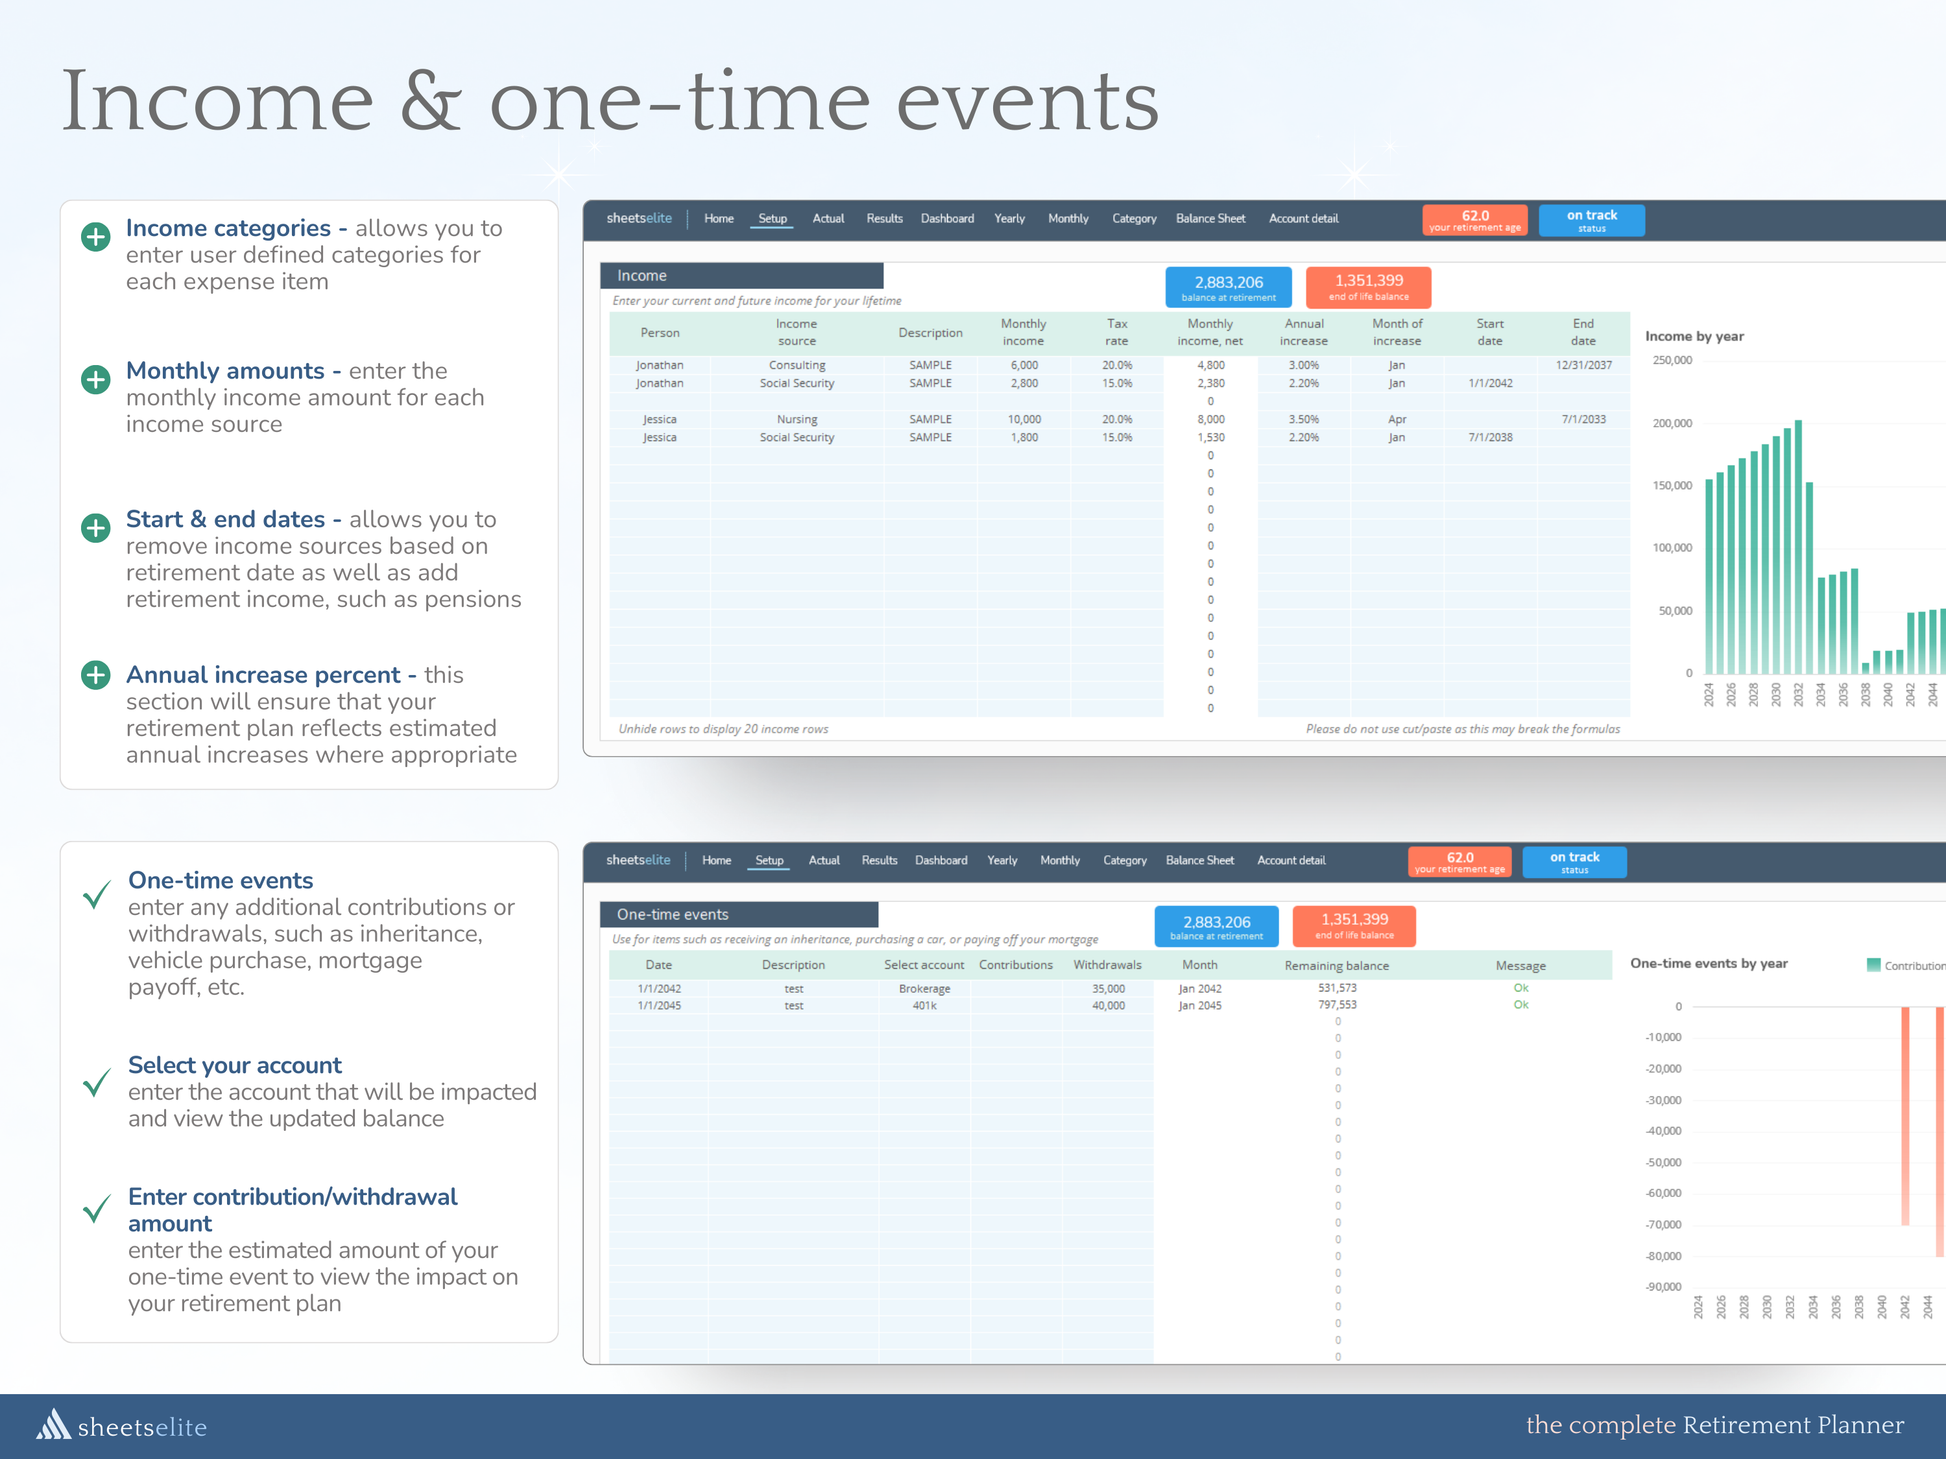The image size is (1946, 1459).
Task: Select the Consulting income source cell
Action: pos(797,365)
